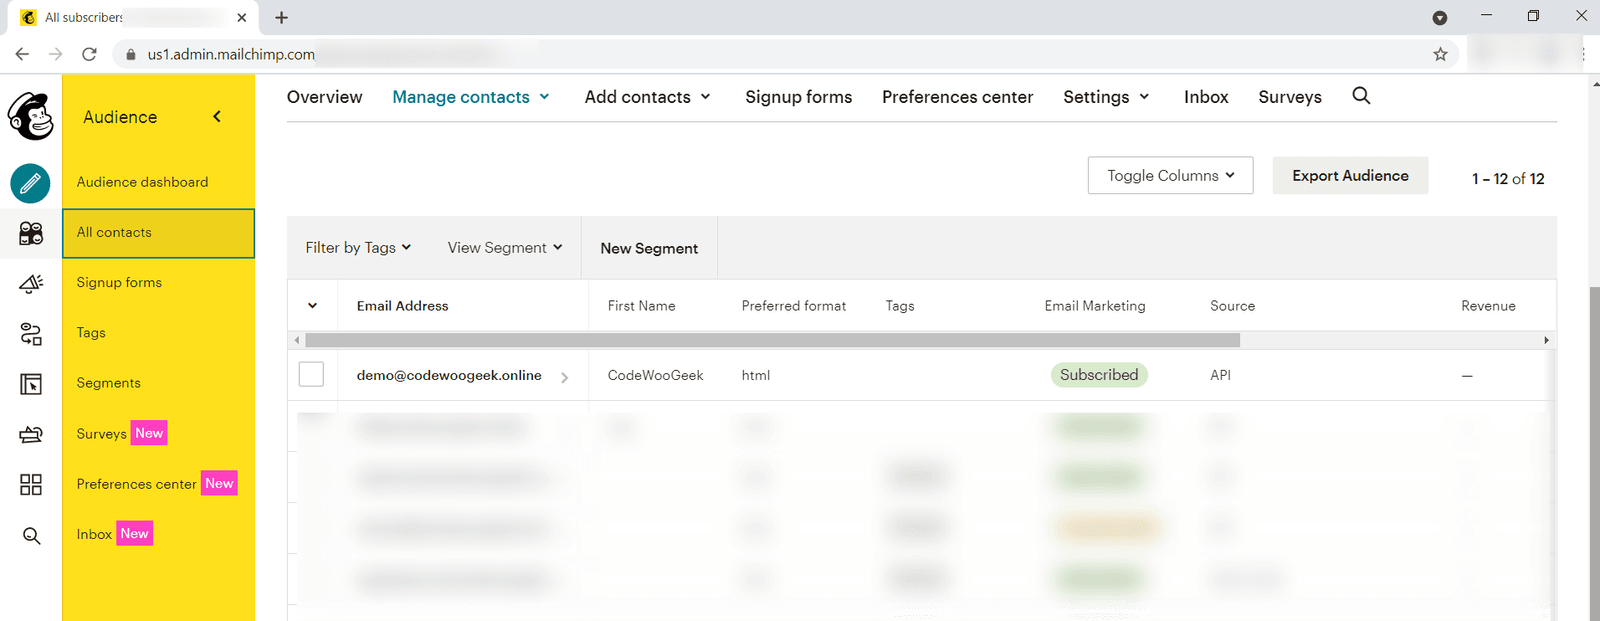The image size is (1600, 621).
Task: Collapse the Audience sidebar with back chevron
Action: pos(217,117)
